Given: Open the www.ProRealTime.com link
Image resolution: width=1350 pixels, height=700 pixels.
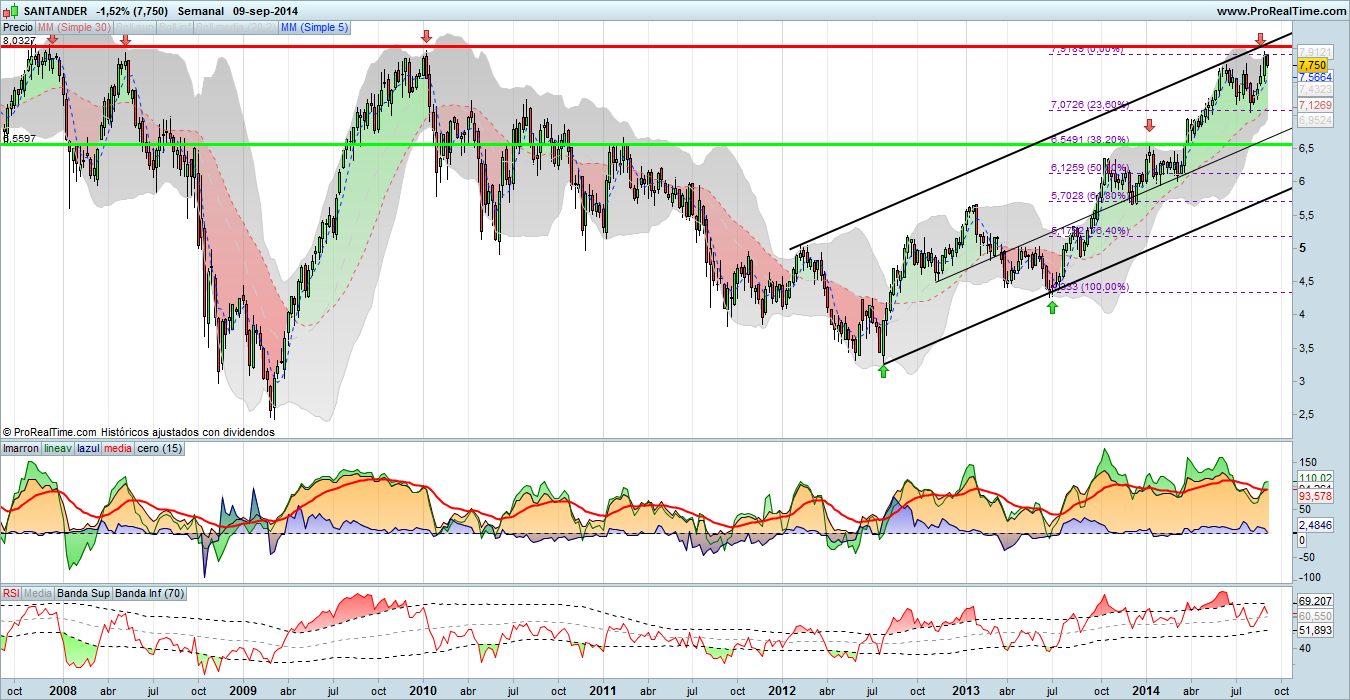Looking at the screenshot, I should tap(1281, 10).
